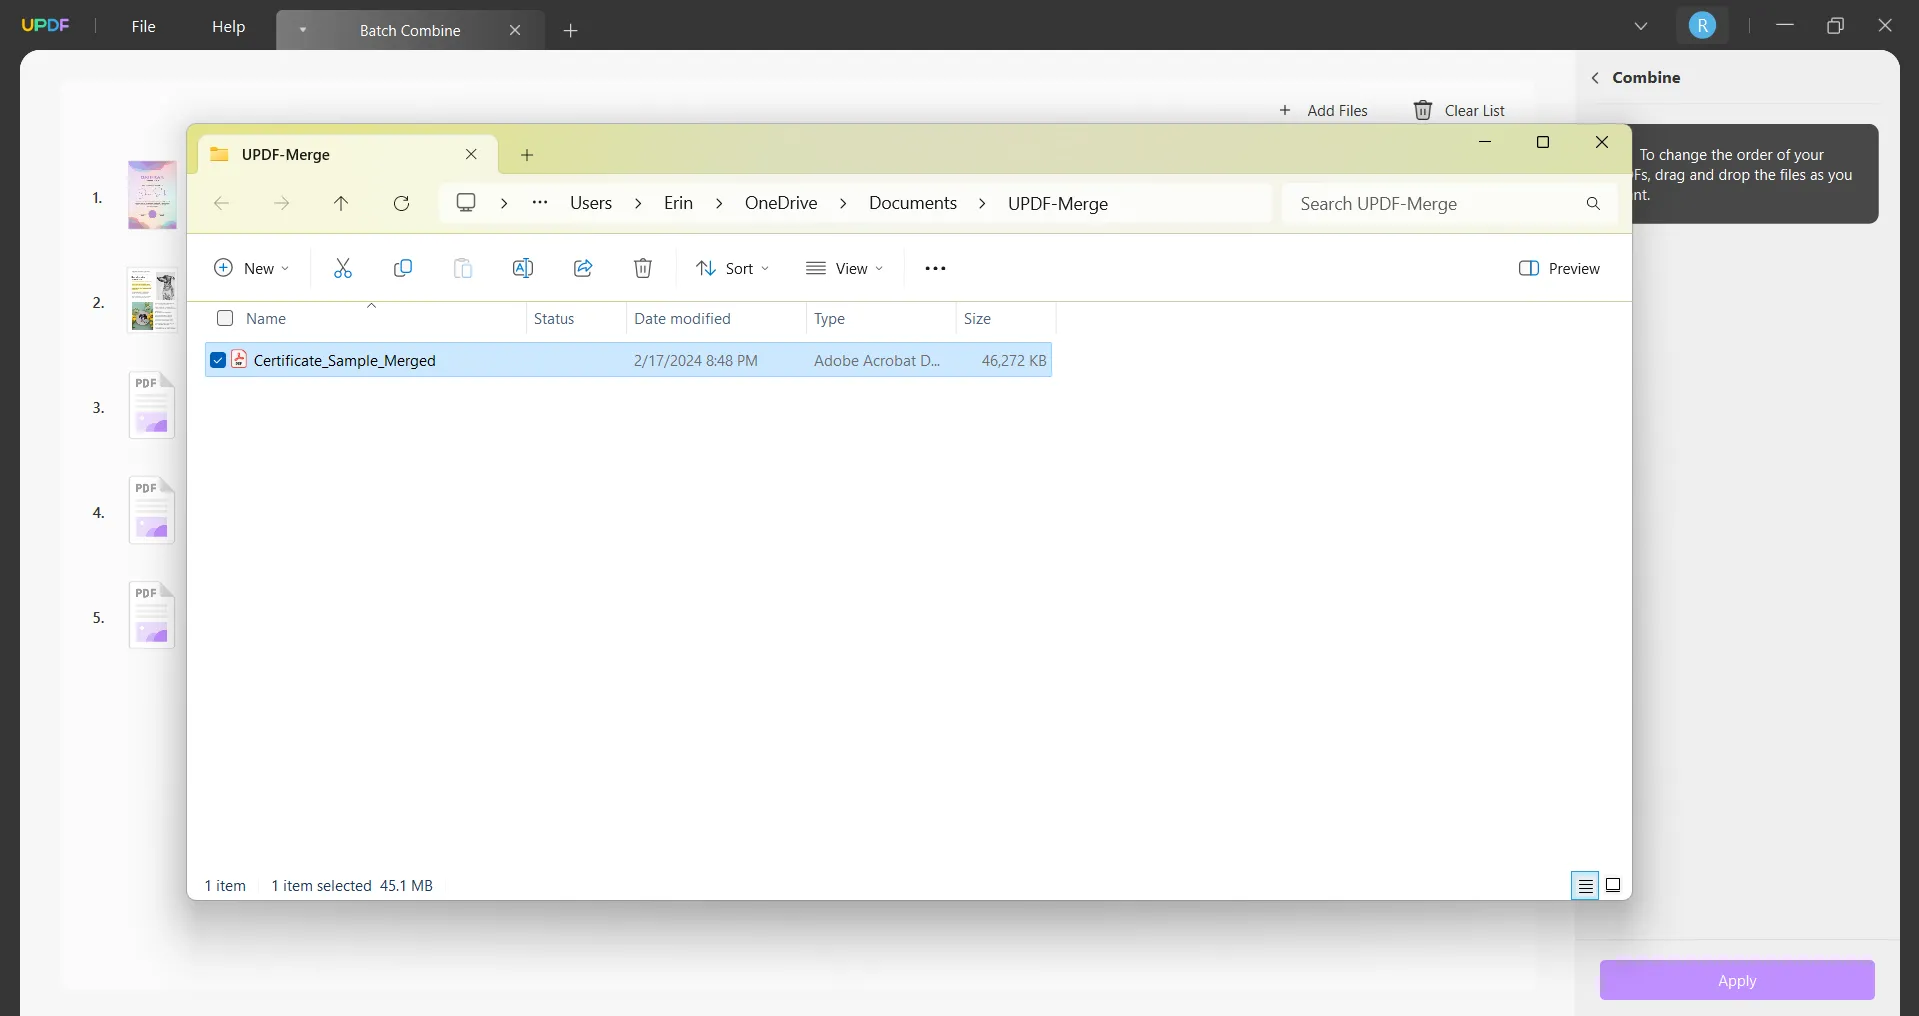The image size is (1919, 1016).
Task: Close the Batch Combine tab
Action: (x=515, y=30)
